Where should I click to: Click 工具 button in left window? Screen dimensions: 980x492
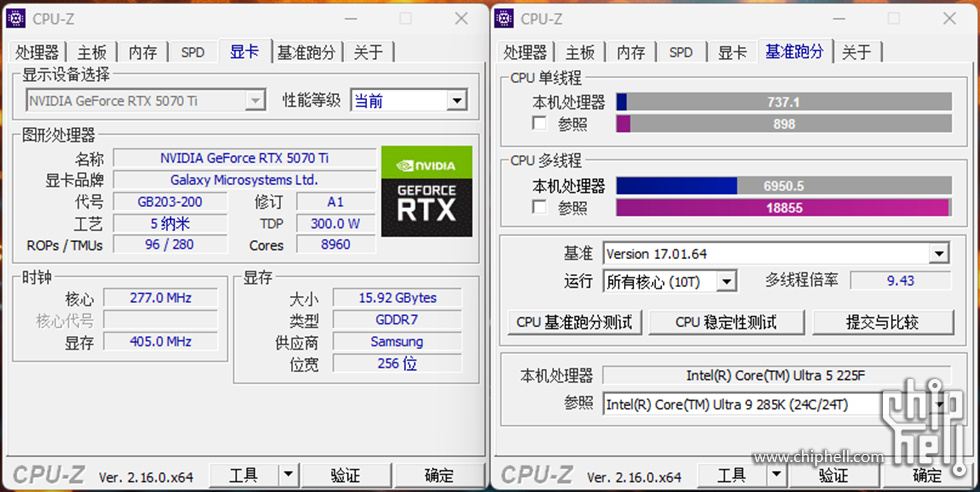tap(243, 475)
